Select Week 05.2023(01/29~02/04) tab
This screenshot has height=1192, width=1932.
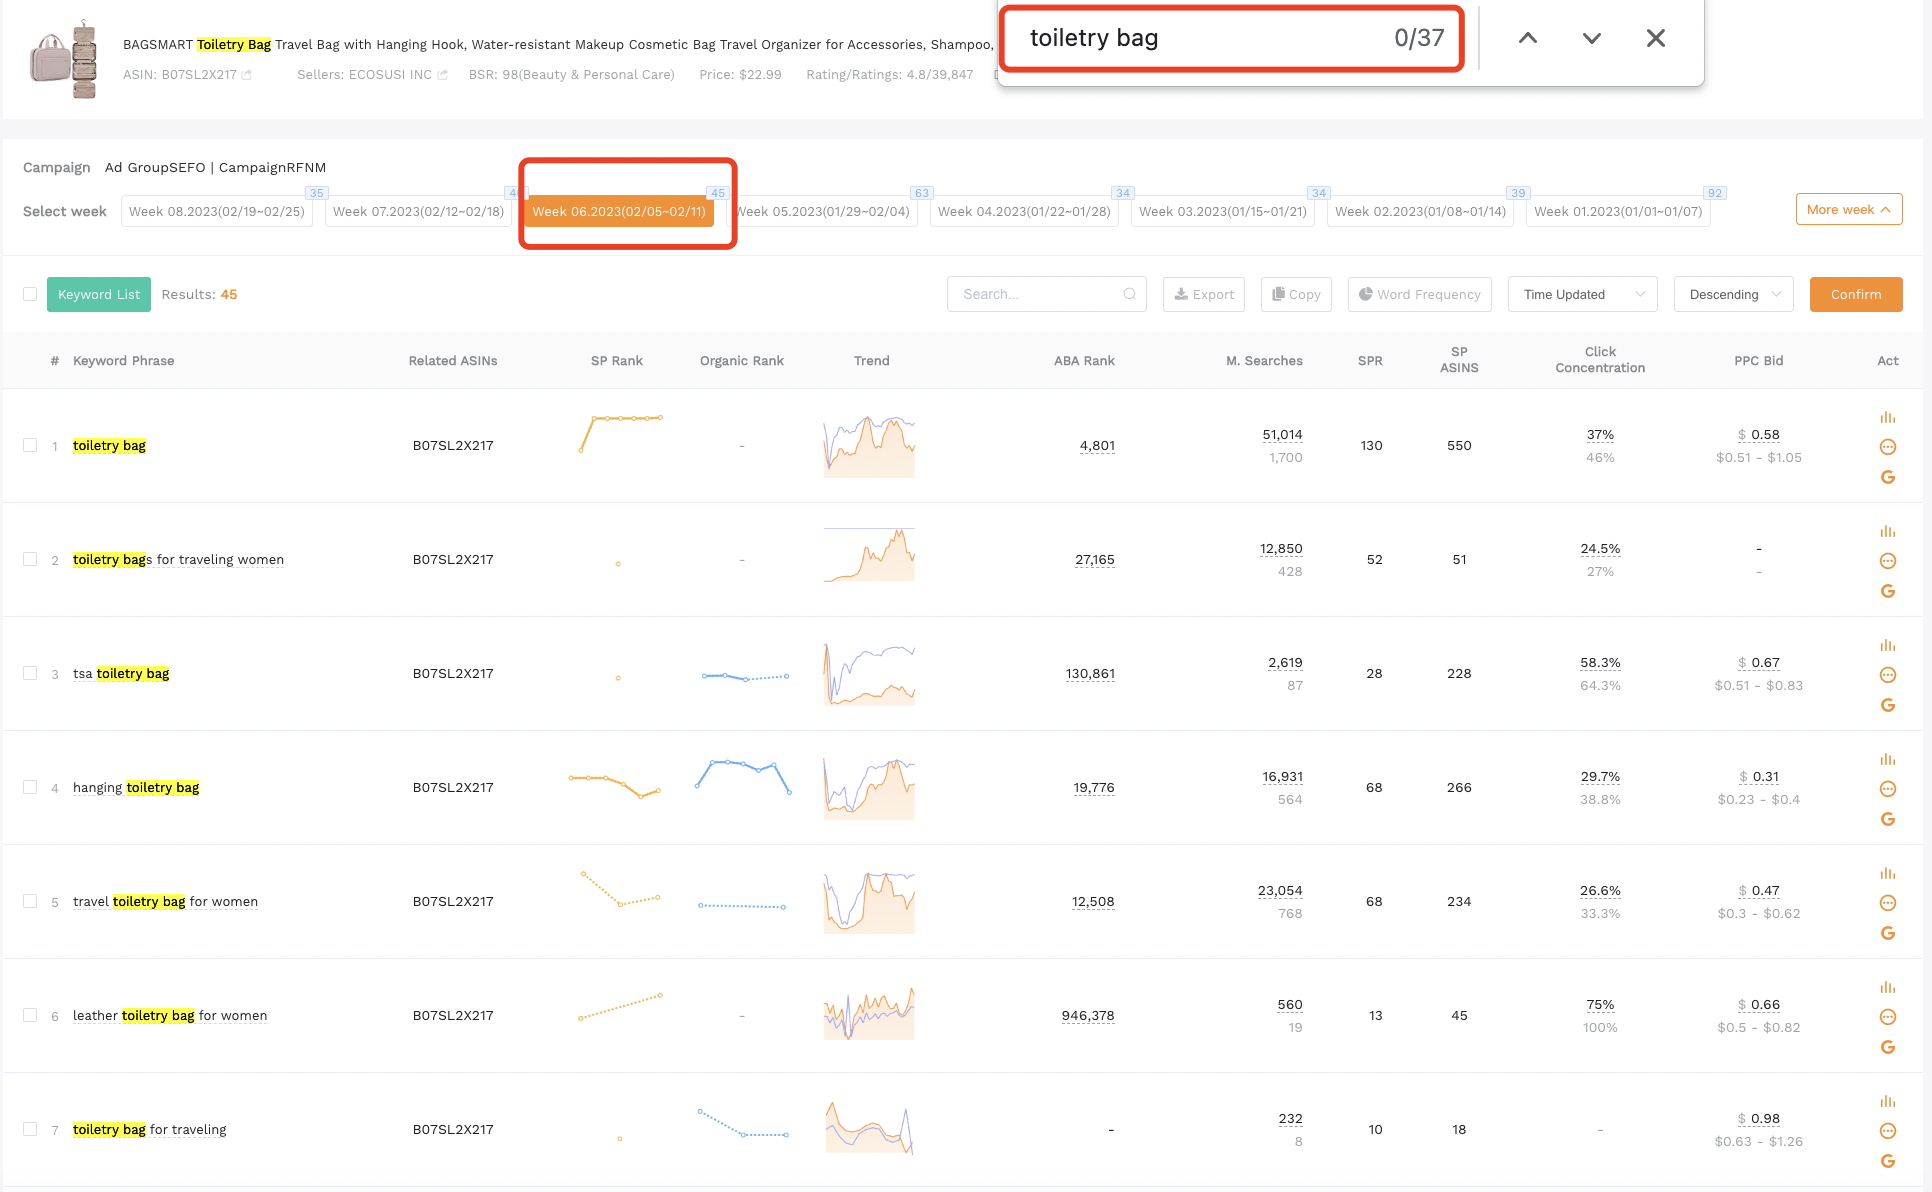[824, 211]
